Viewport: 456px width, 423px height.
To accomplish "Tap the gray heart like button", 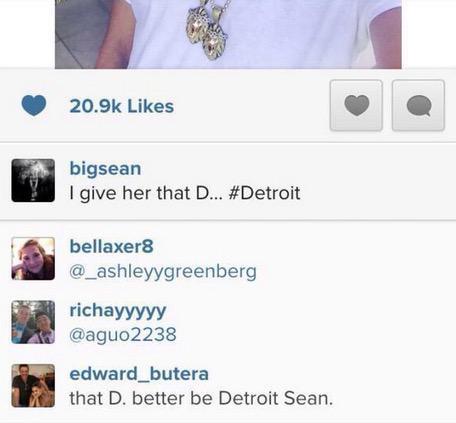I will pyautogui.click(x=356, y=105).
